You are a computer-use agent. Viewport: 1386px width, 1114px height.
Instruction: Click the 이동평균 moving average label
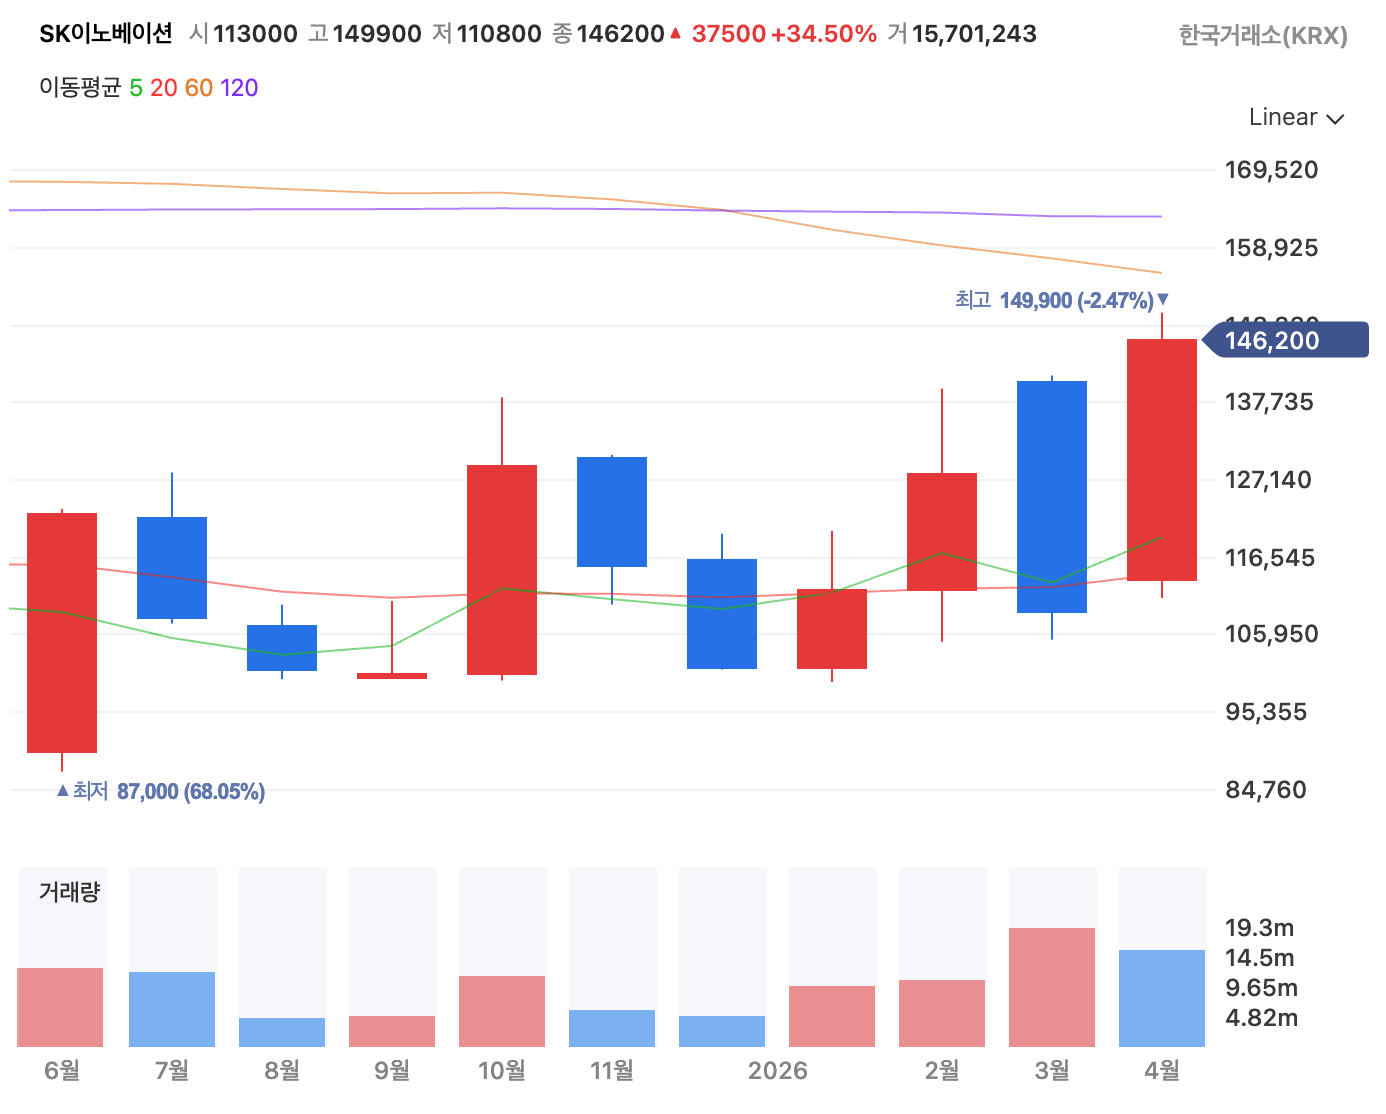pos(80,88)
